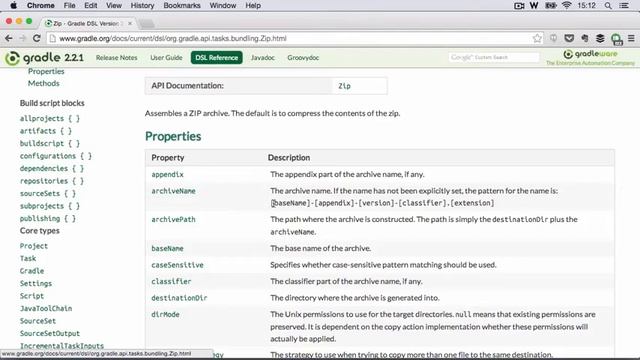Select the DSL Reference tab

(x=216, y=58)
